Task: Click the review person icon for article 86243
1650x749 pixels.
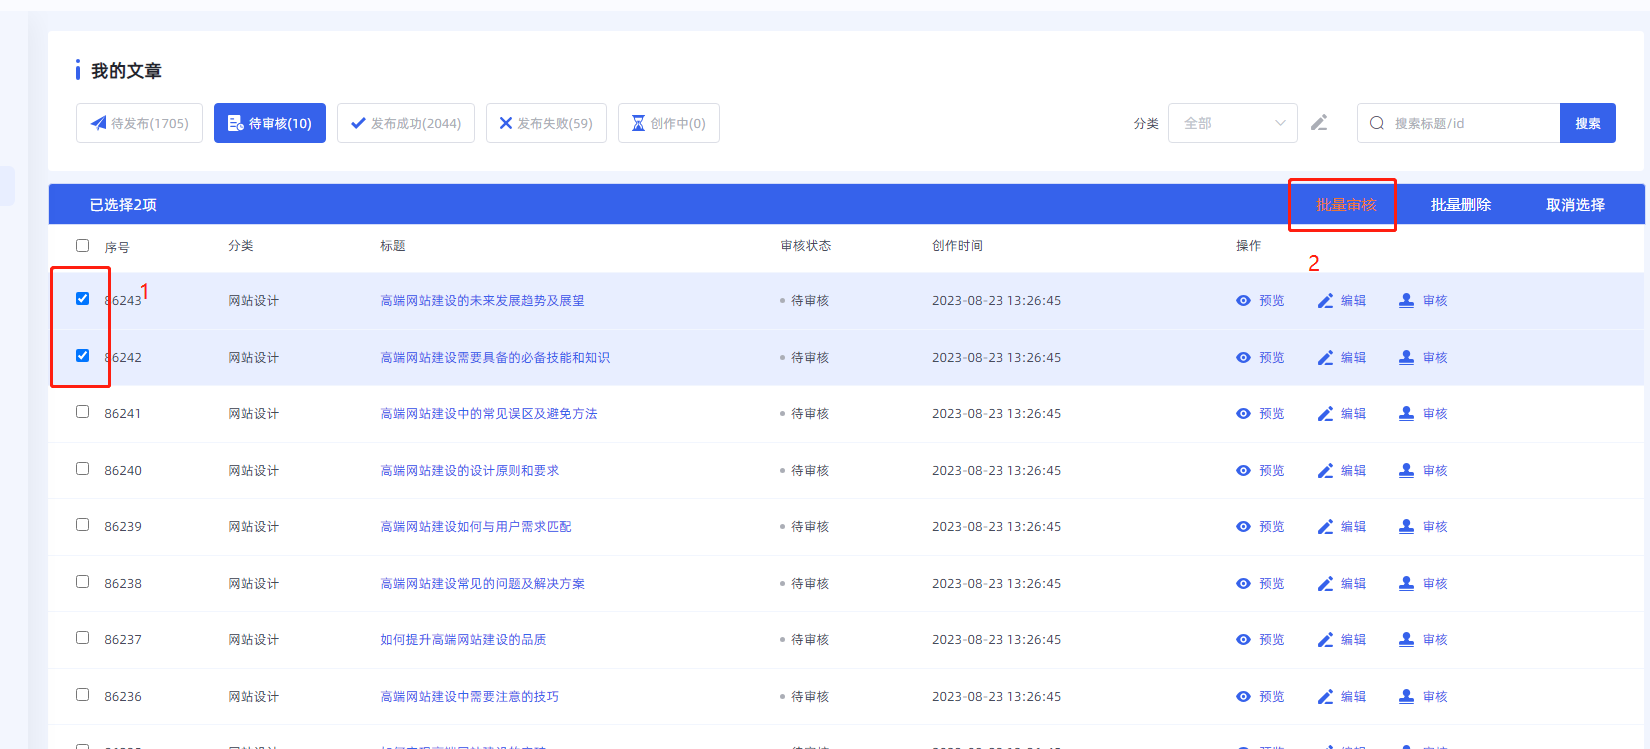Action: pos(1406,301)
